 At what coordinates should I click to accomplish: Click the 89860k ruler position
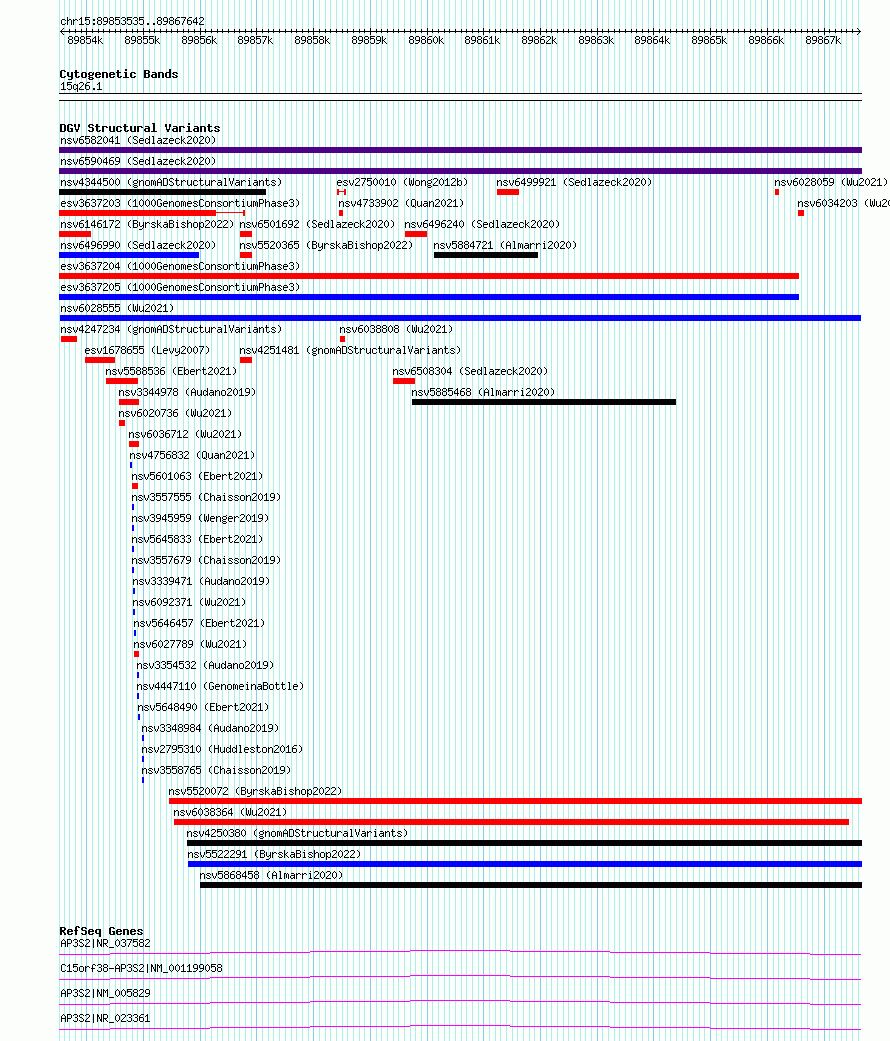pos(426,41)
